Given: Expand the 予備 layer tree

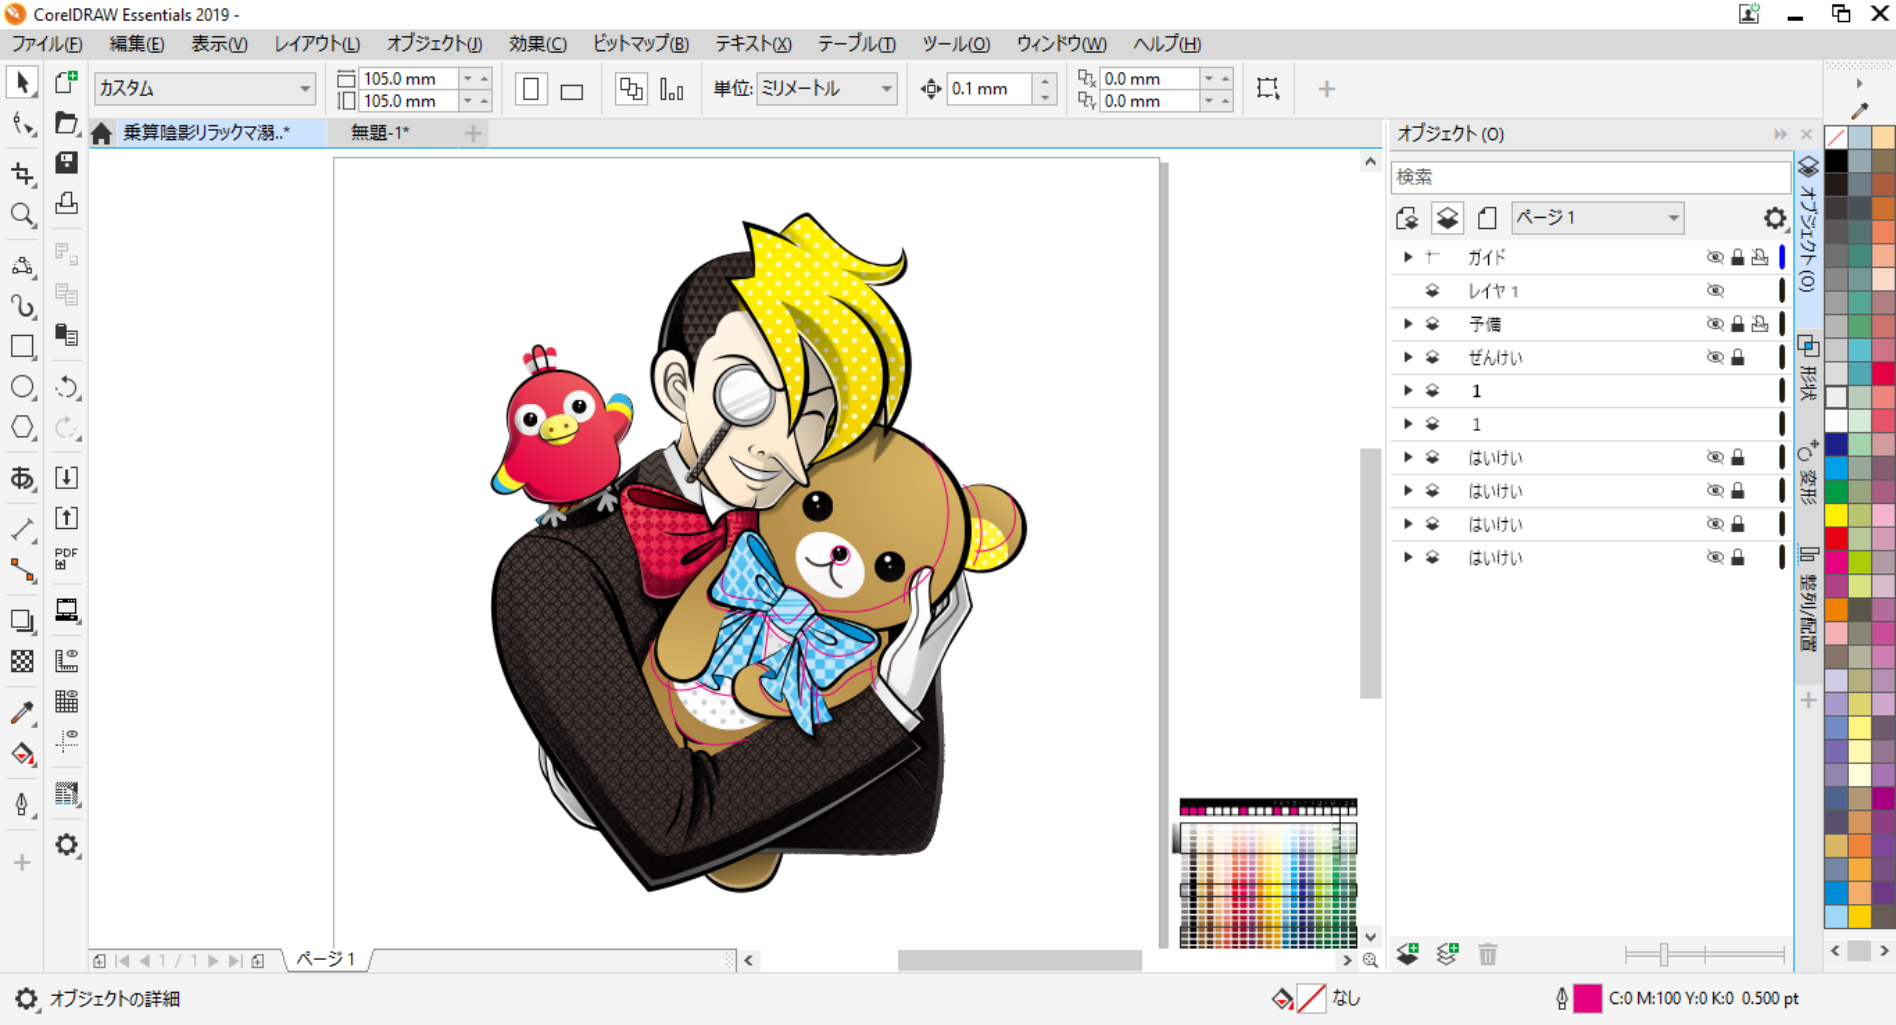Looking at the screenshot, I should tap(1408, 324).
